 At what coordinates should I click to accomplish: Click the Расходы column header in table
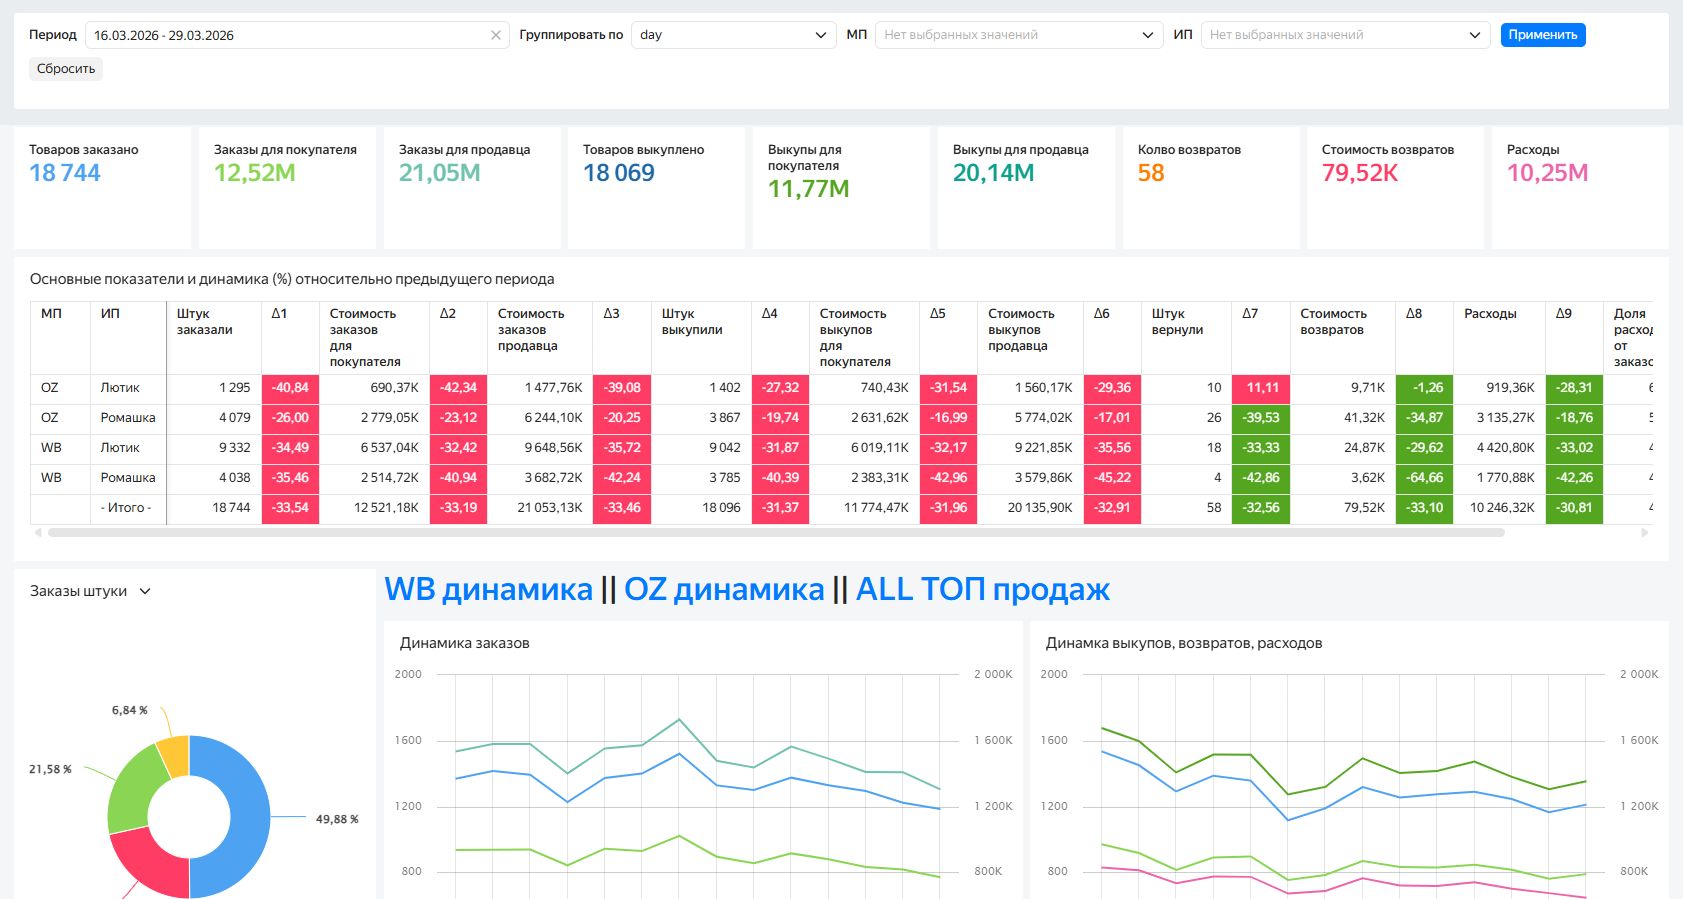coord(1490,314)
